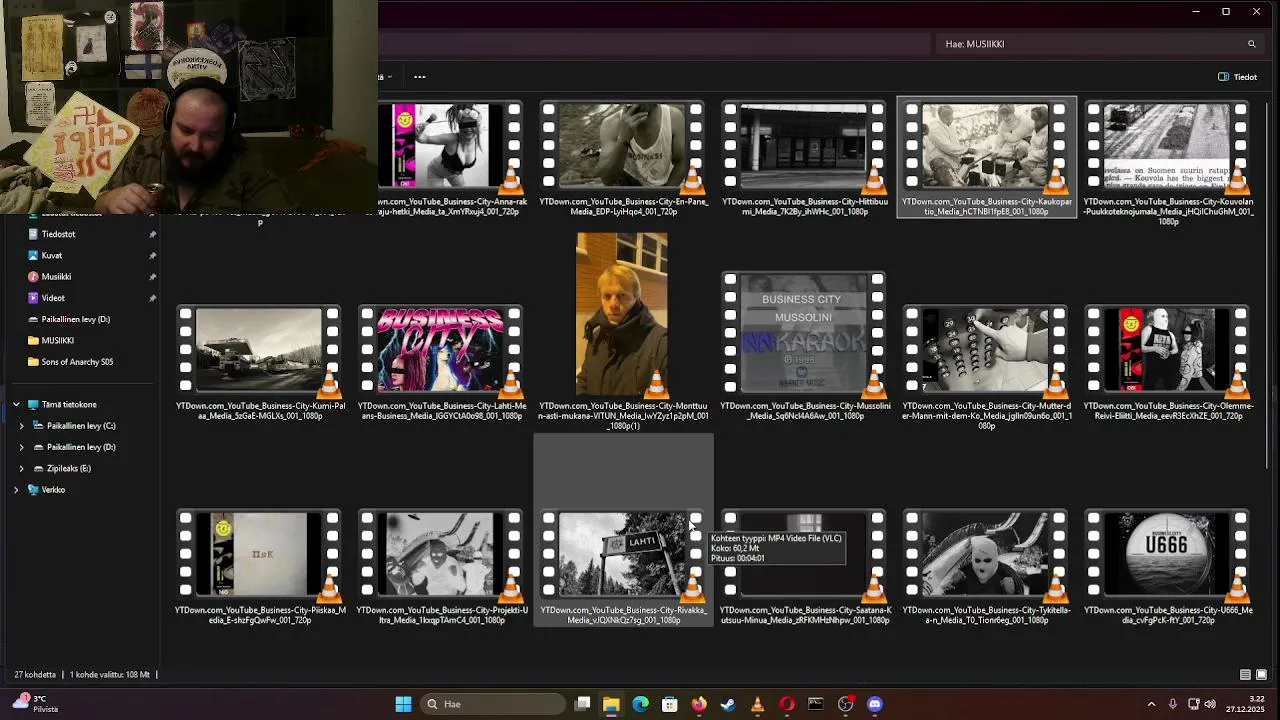Toggle the Tiedot details pane
This screenshot has width=1280, height=720.
pos(1238,77)
